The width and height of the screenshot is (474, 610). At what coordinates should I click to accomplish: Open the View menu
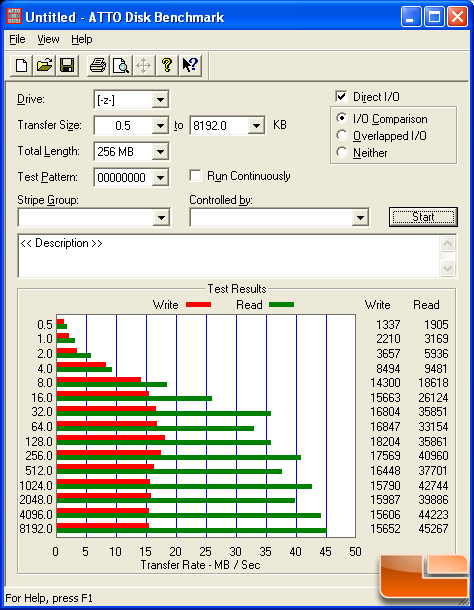click(x=48, y=39)
